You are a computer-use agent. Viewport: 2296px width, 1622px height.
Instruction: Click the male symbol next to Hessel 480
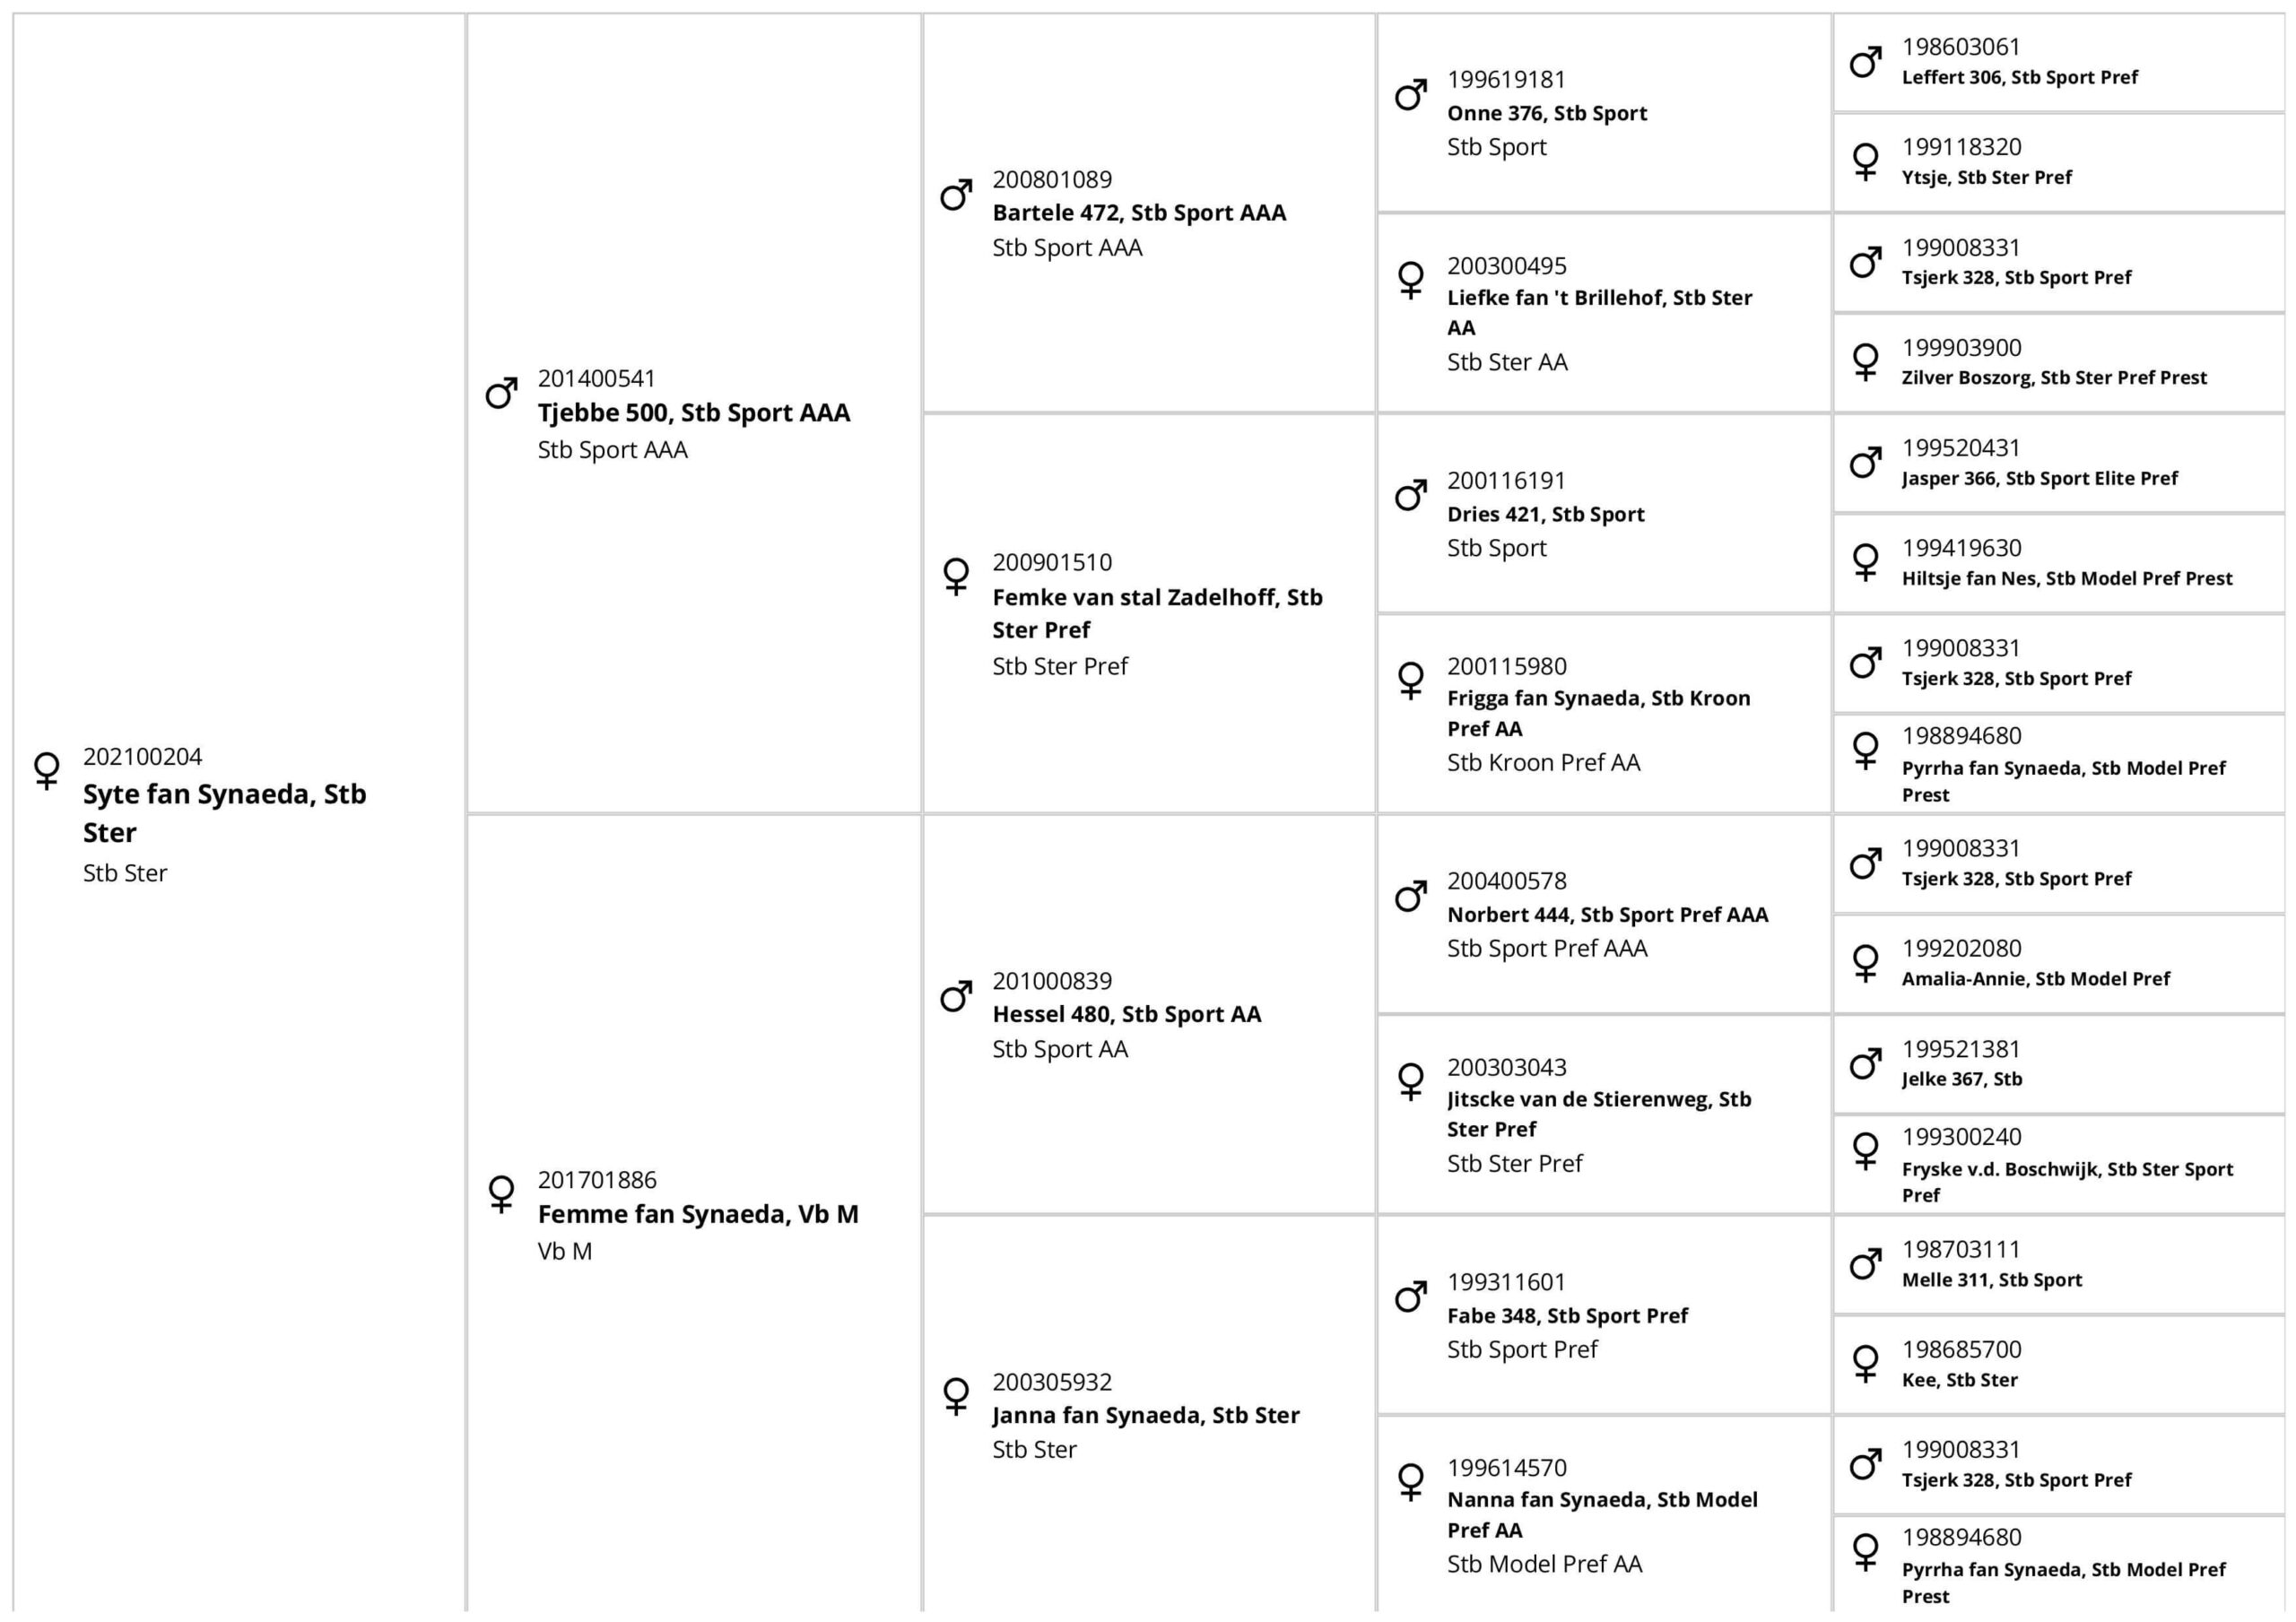(956, 995)
